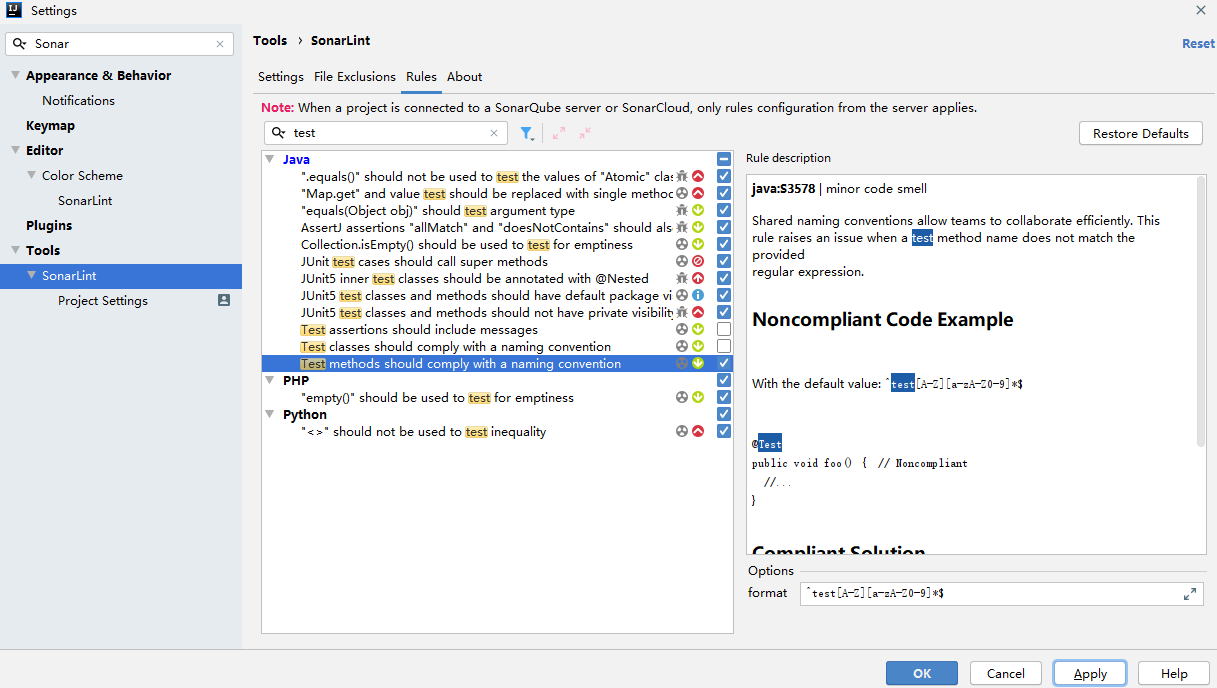Viewport: 1217px width, 688px height.
Task: Click the major severity icon on 'Map.get' row
Action: pyautogui.click(x=698, y=193)
